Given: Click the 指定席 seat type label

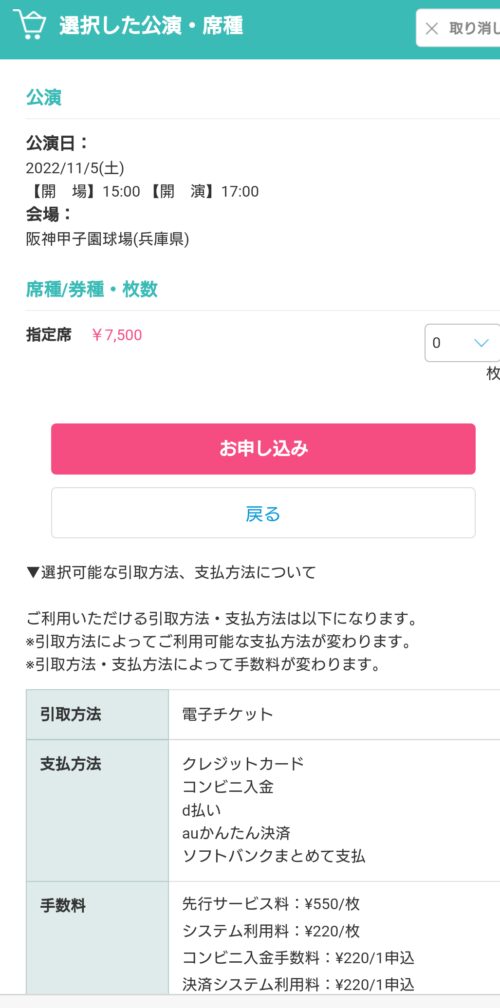Looking at the screenshot, I should pyautogui.click(x=49, y=335).
